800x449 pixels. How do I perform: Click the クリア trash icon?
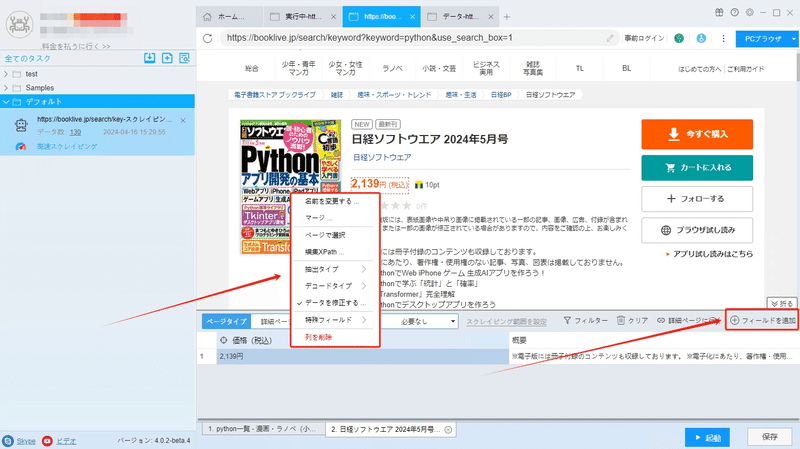[x=620, y=320]
